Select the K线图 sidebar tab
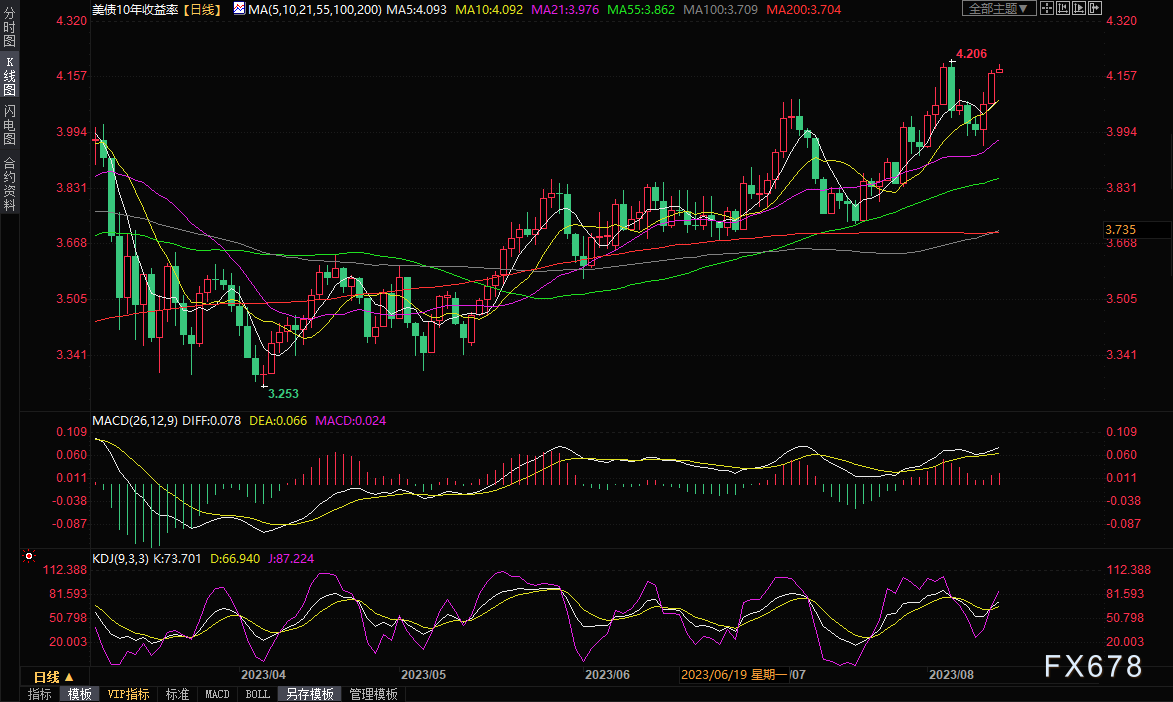 click(10, 75)
